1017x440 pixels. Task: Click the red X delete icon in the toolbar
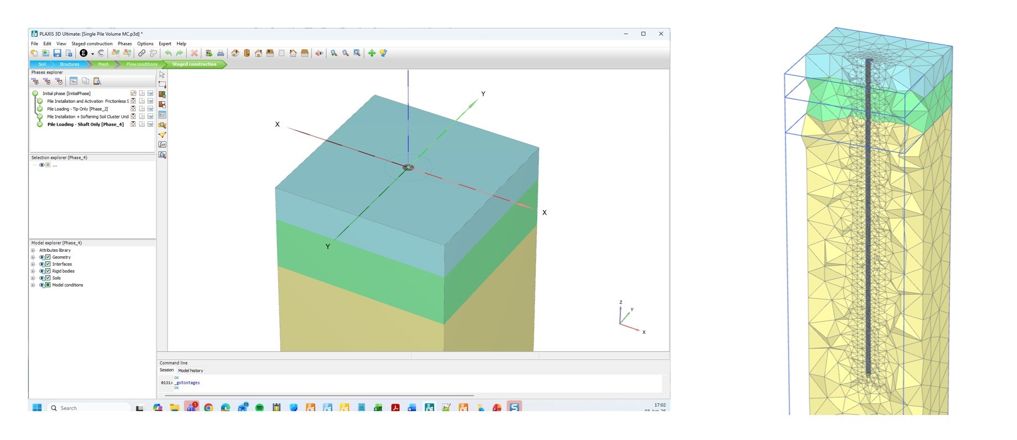coord(194,53)
